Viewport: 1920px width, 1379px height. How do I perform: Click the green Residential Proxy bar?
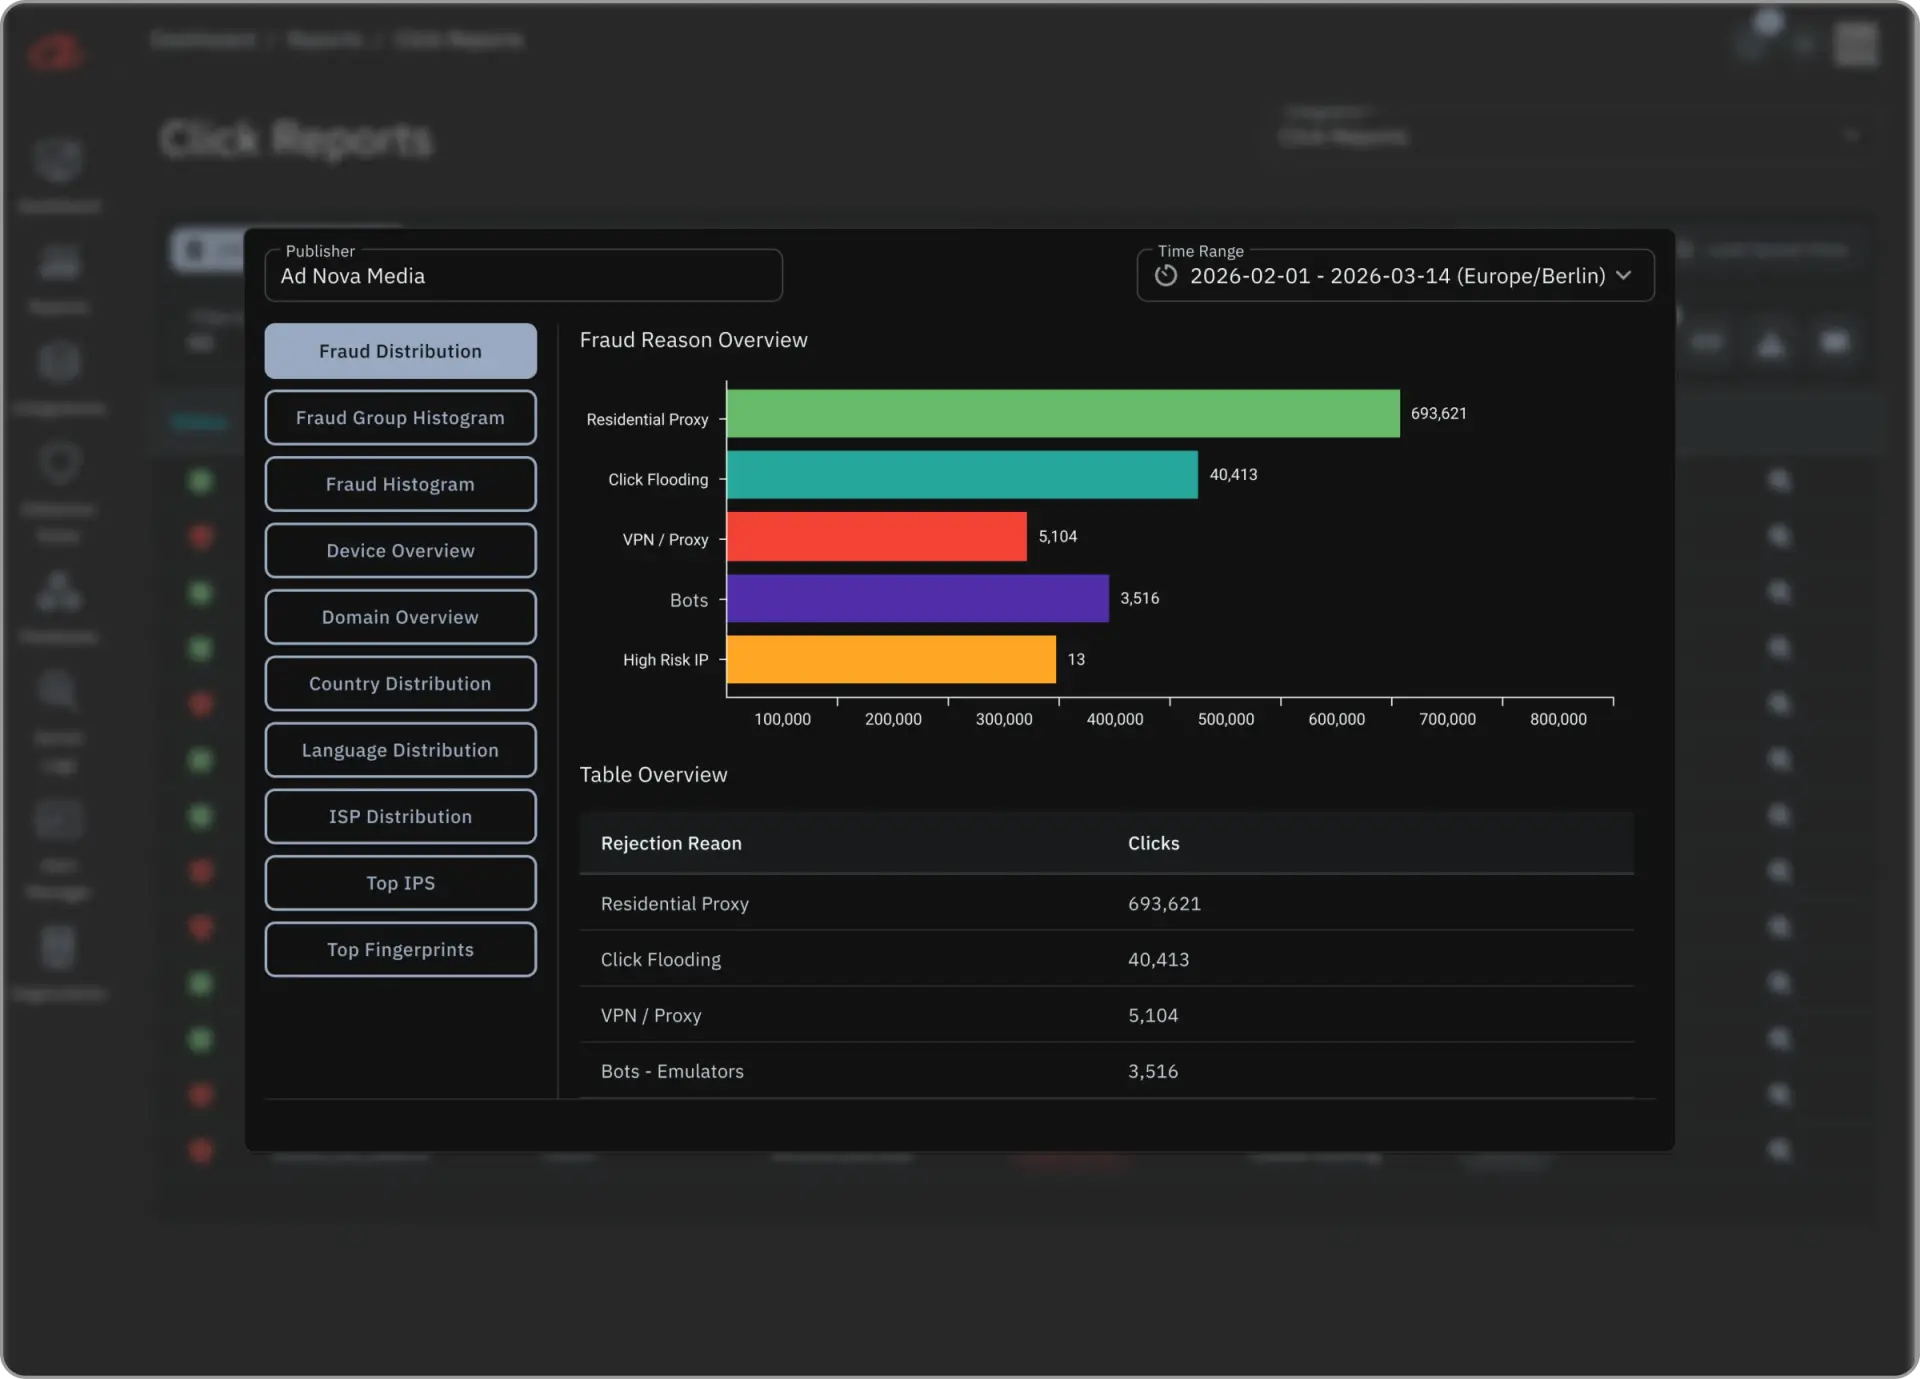point(1062,414)
